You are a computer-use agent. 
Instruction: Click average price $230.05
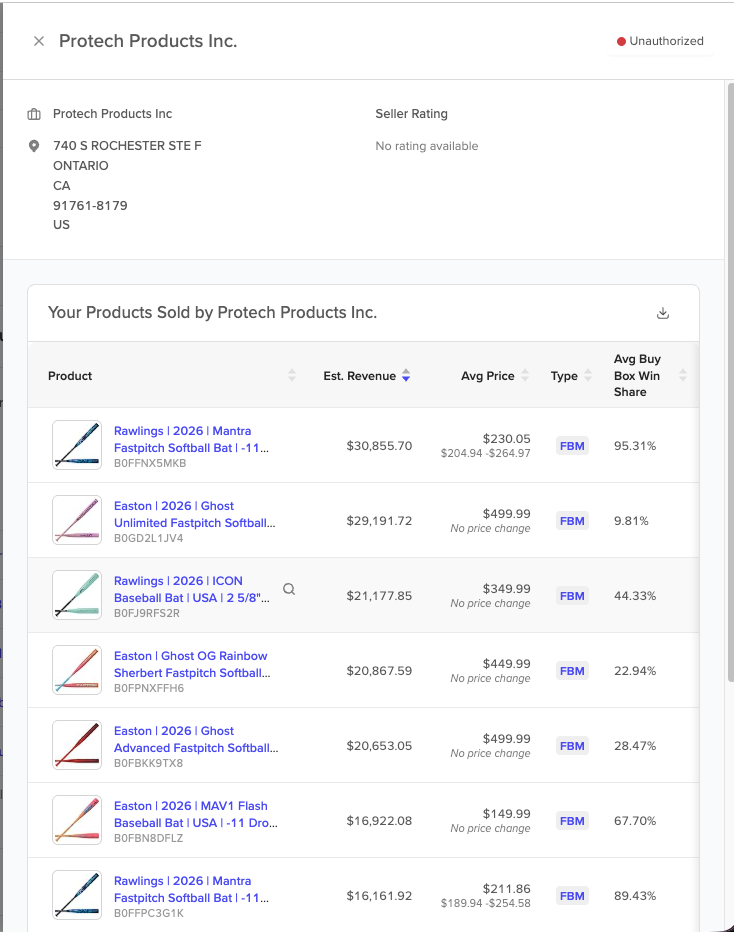point(506,439)
